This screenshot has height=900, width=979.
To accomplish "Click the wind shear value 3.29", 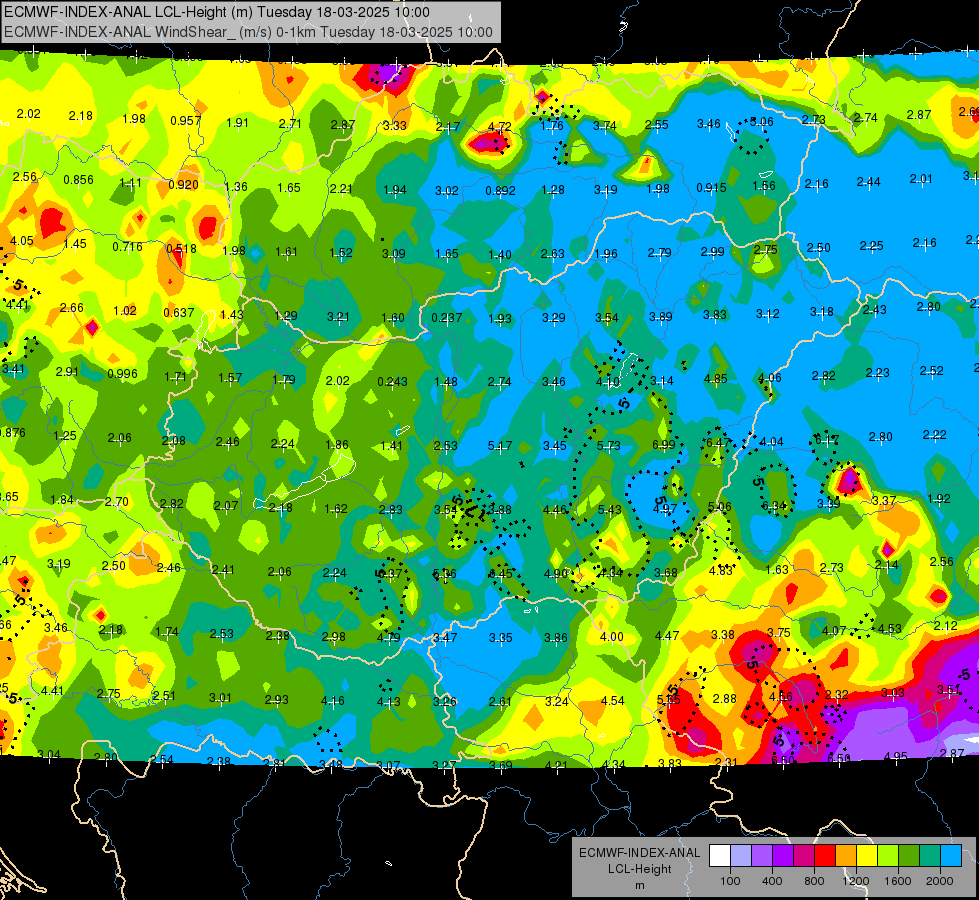I will [554, 318].
